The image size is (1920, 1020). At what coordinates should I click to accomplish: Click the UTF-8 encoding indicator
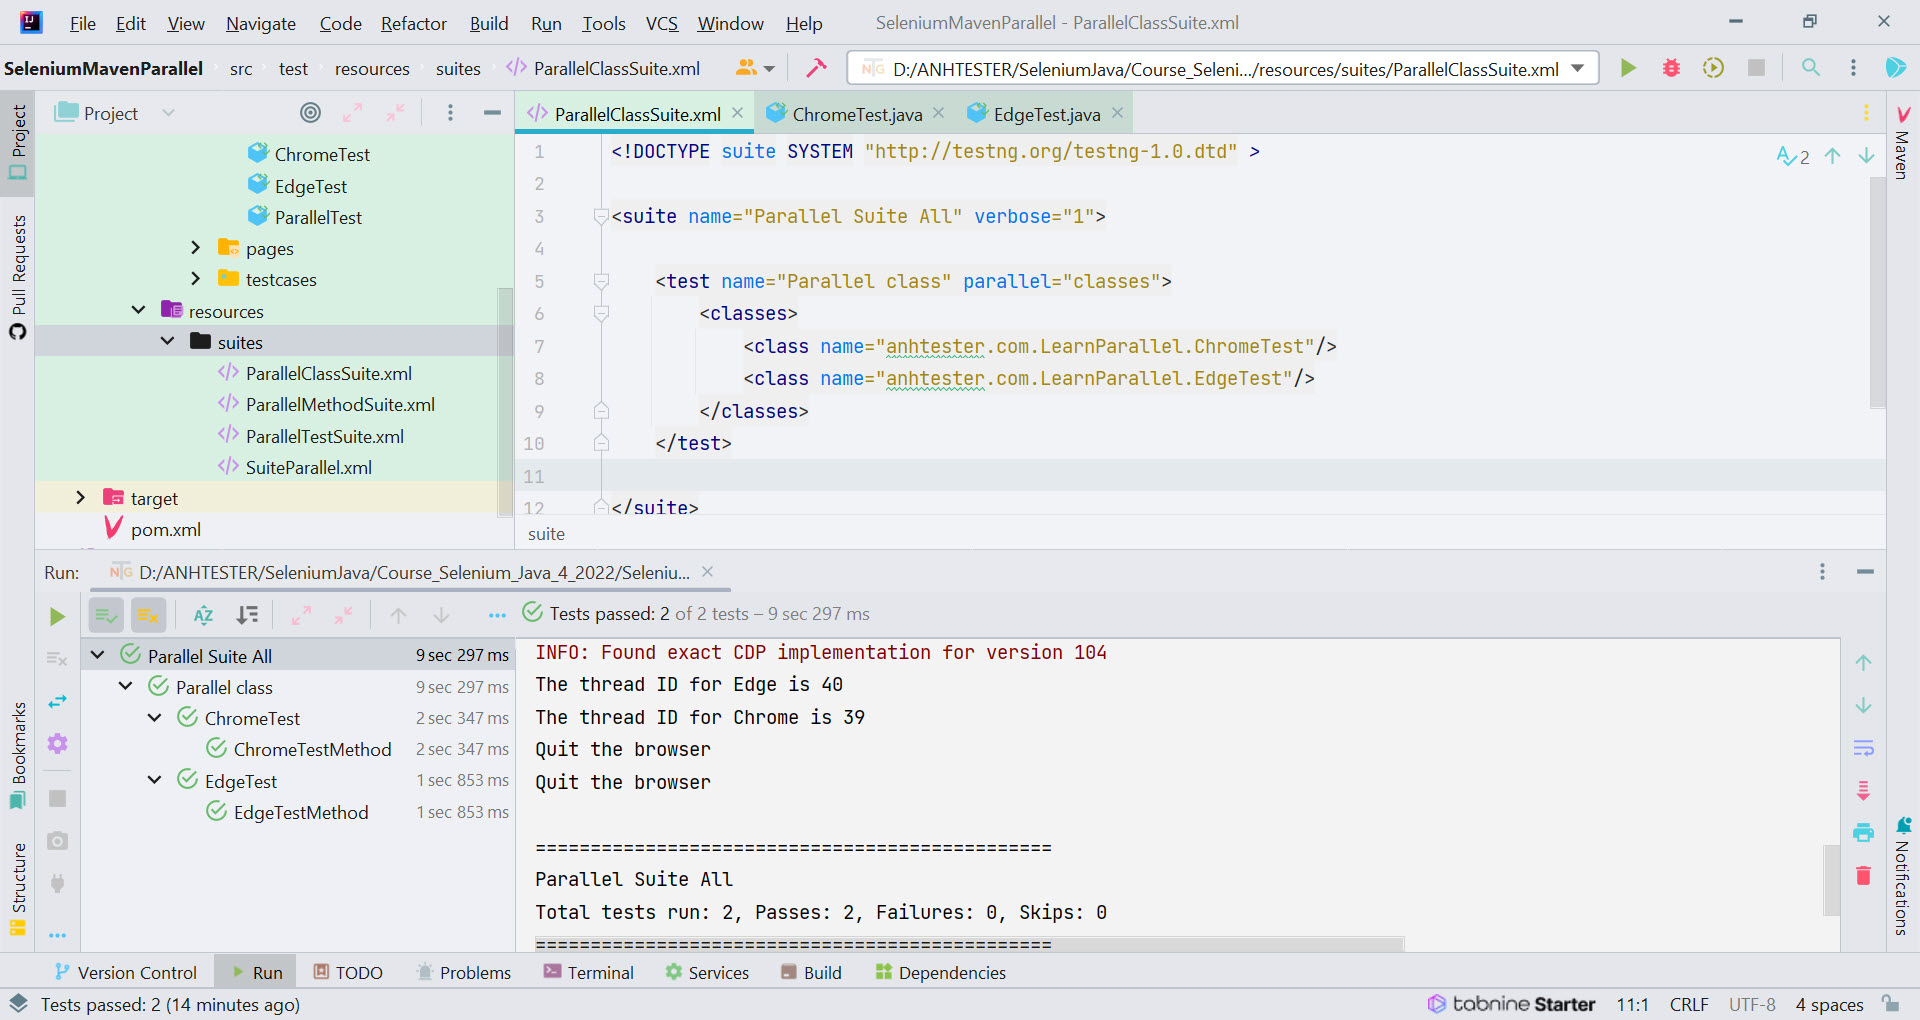tap(1752, 1004)
